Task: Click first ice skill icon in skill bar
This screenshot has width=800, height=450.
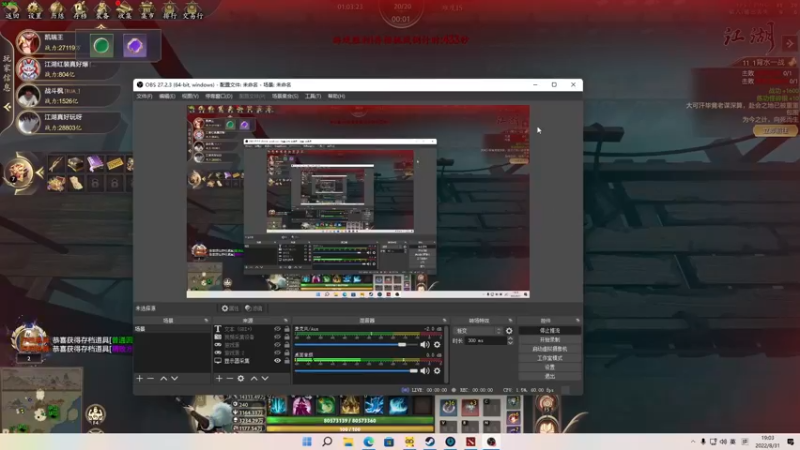Action: [278, 406]
